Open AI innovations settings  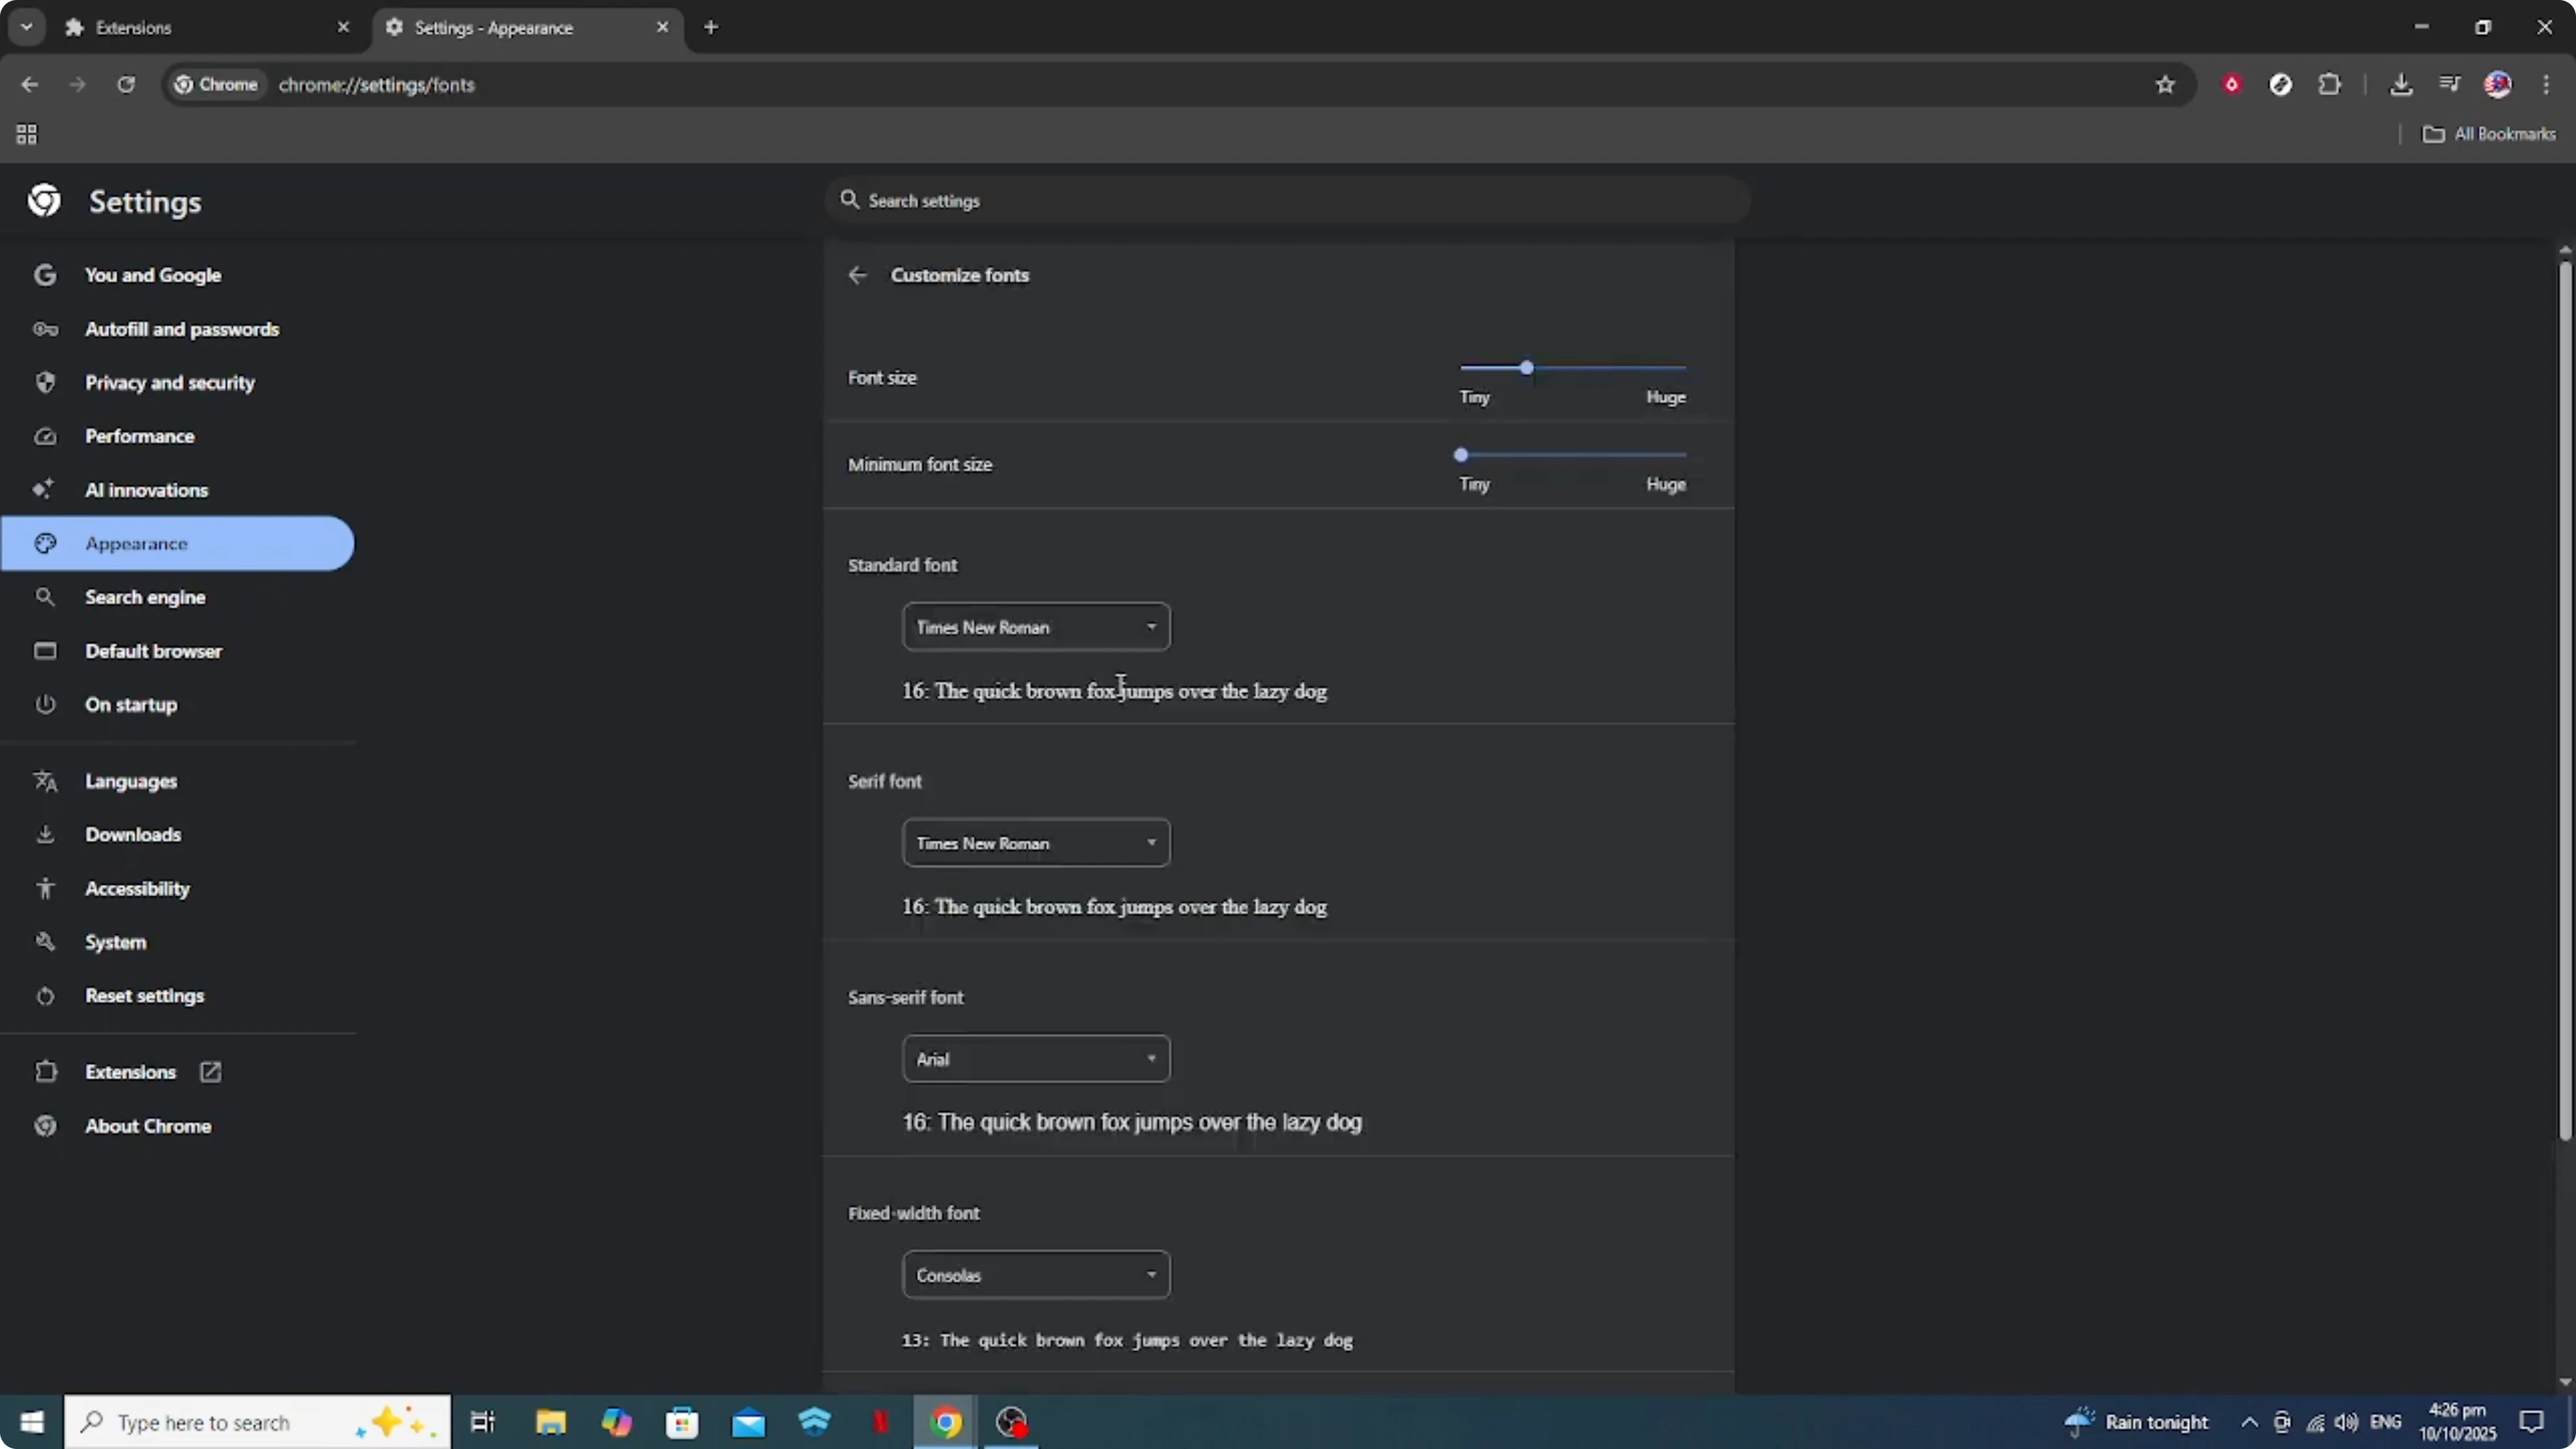coord(146,489)
